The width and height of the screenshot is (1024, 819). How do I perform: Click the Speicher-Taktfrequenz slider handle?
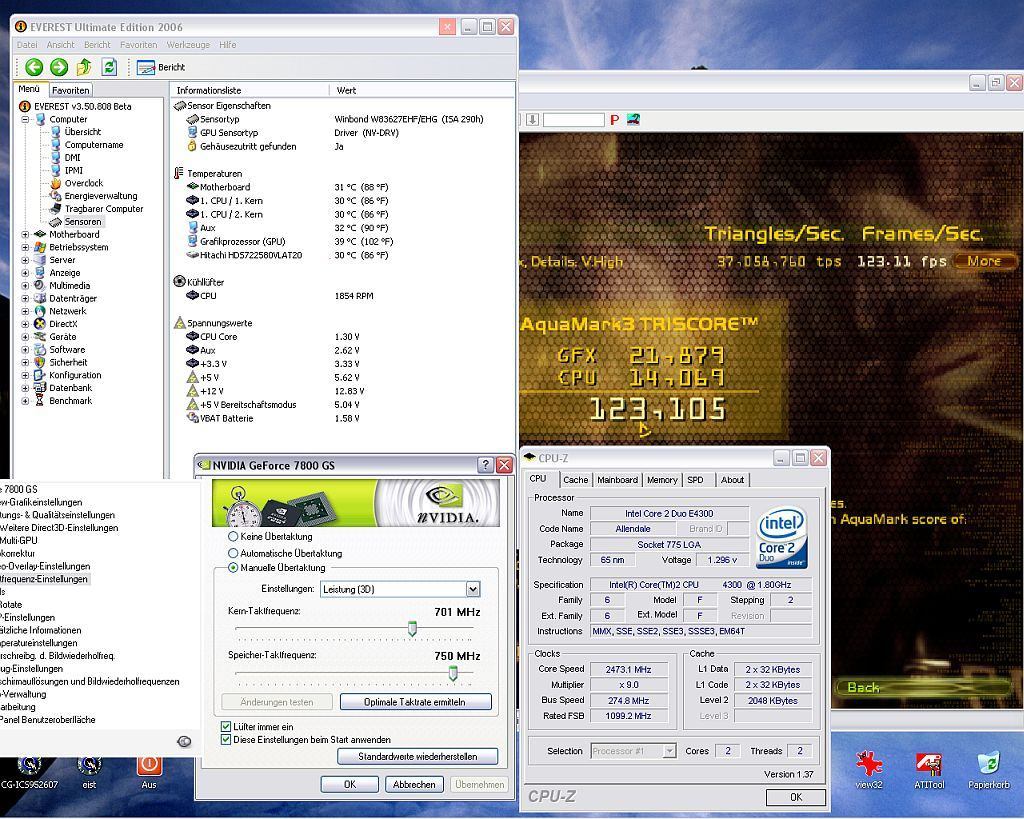[x=453, y=673]
